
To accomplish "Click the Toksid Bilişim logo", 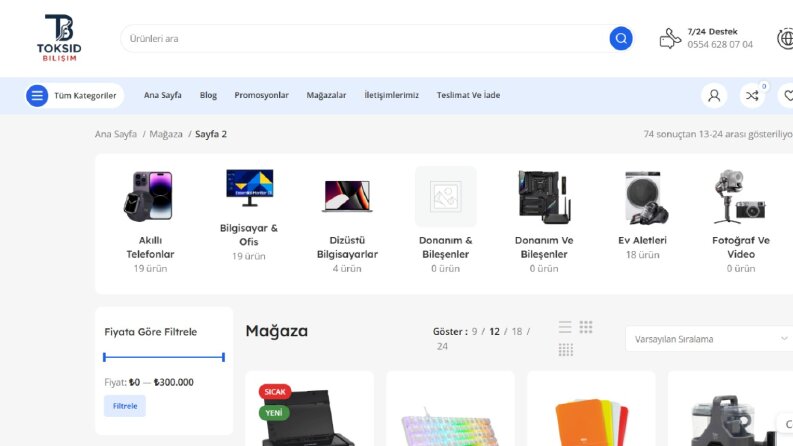I will point(59,38).
